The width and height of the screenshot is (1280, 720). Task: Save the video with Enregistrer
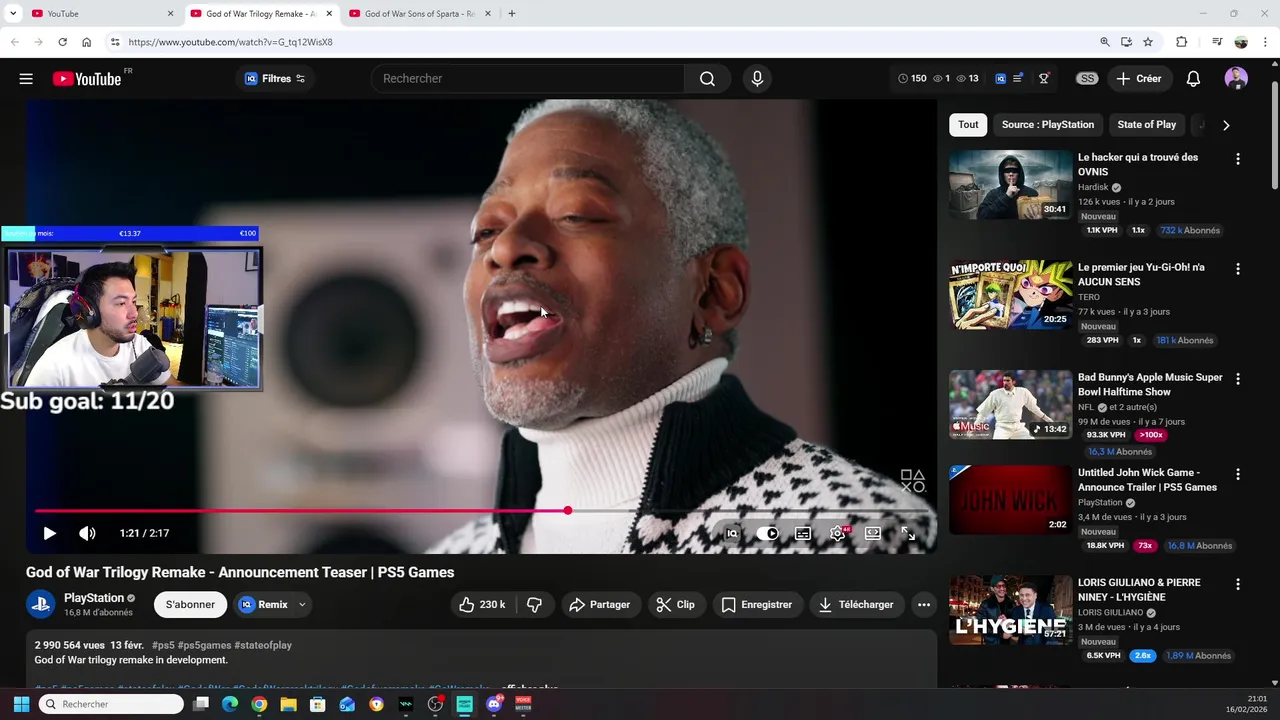tap(756, 605)
